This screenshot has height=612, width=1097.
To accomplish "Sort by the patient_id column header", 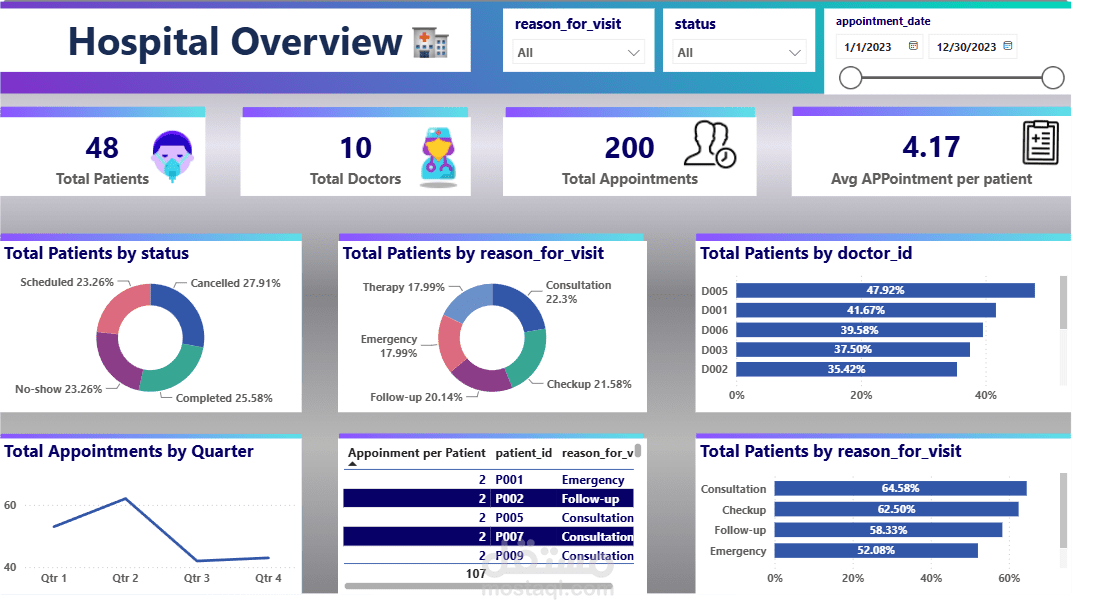I will tap(523, 453).
